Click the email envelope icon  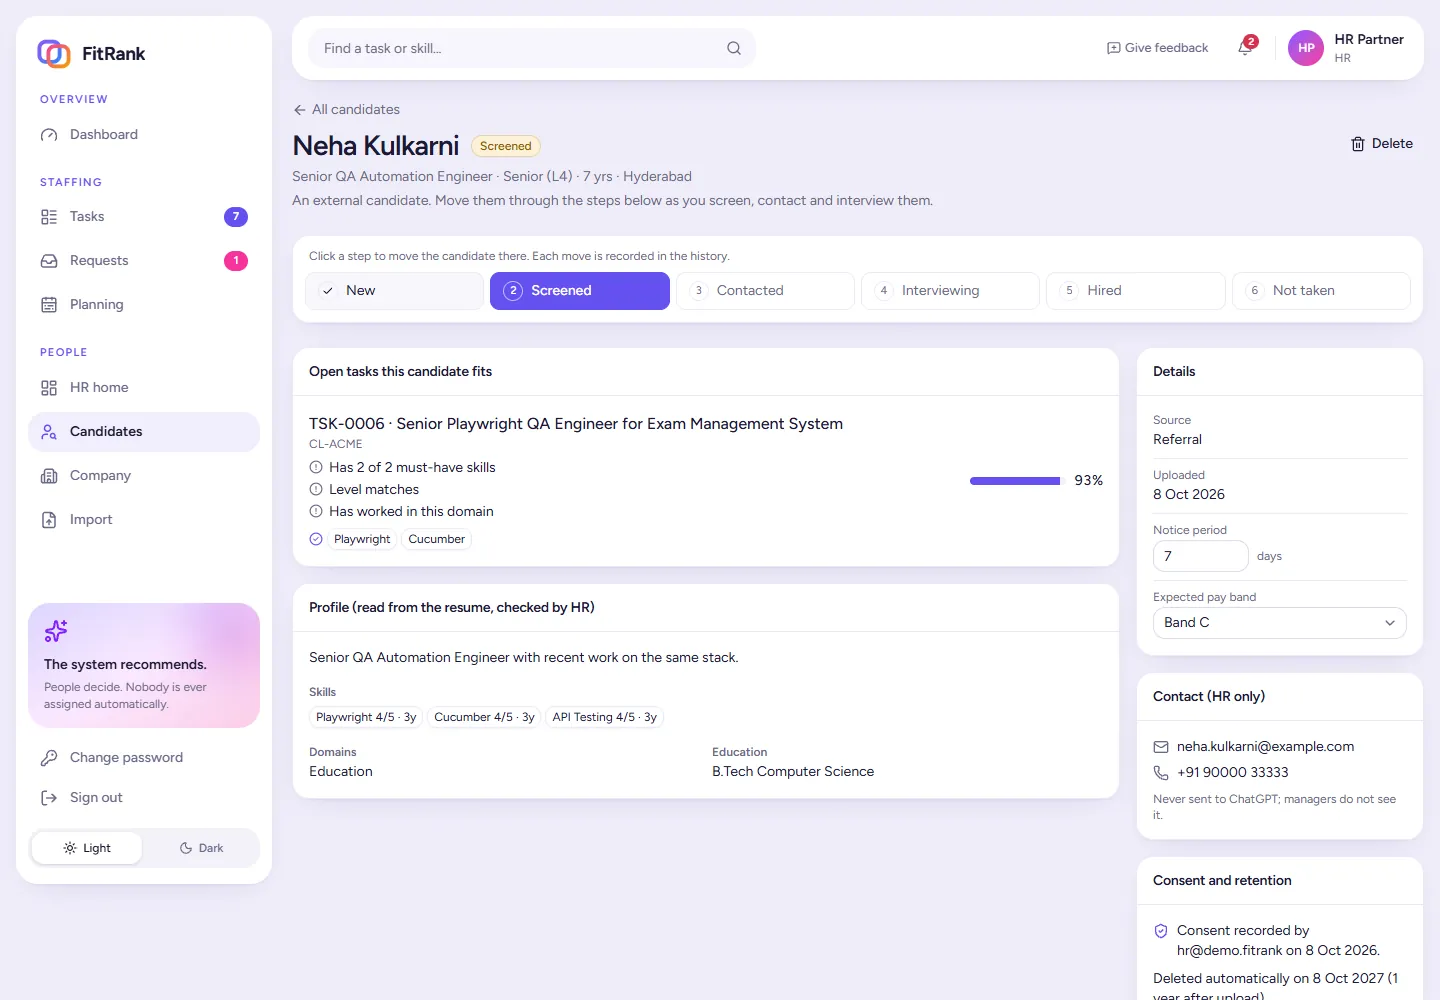pos(1161,747)
